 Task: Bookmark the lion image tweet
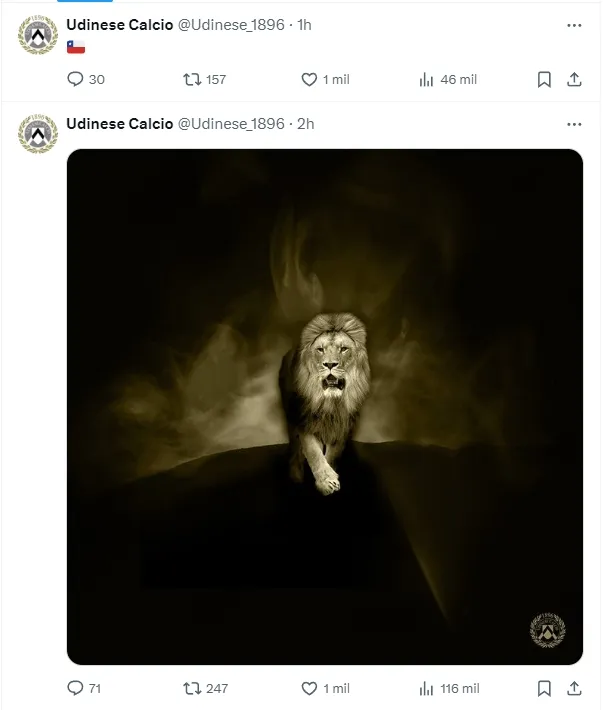pyautogui.click(x=544, y=688)
